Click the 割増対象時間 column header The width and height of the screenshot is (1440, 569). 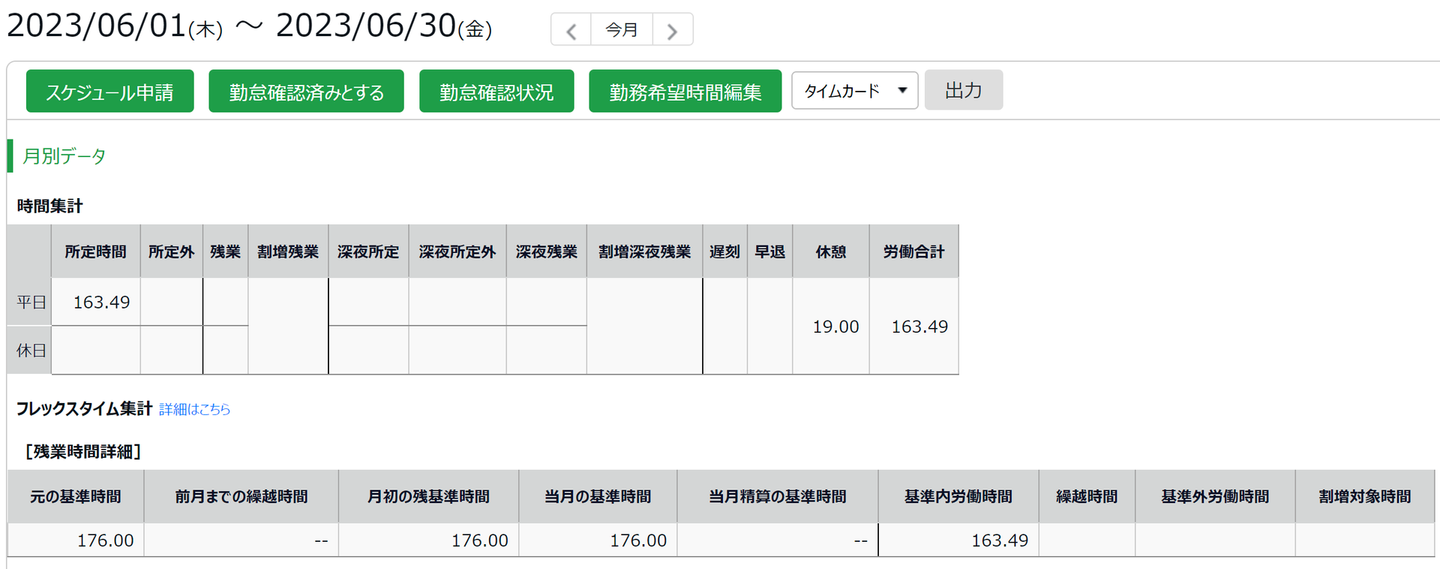[x=1364, y=496]
